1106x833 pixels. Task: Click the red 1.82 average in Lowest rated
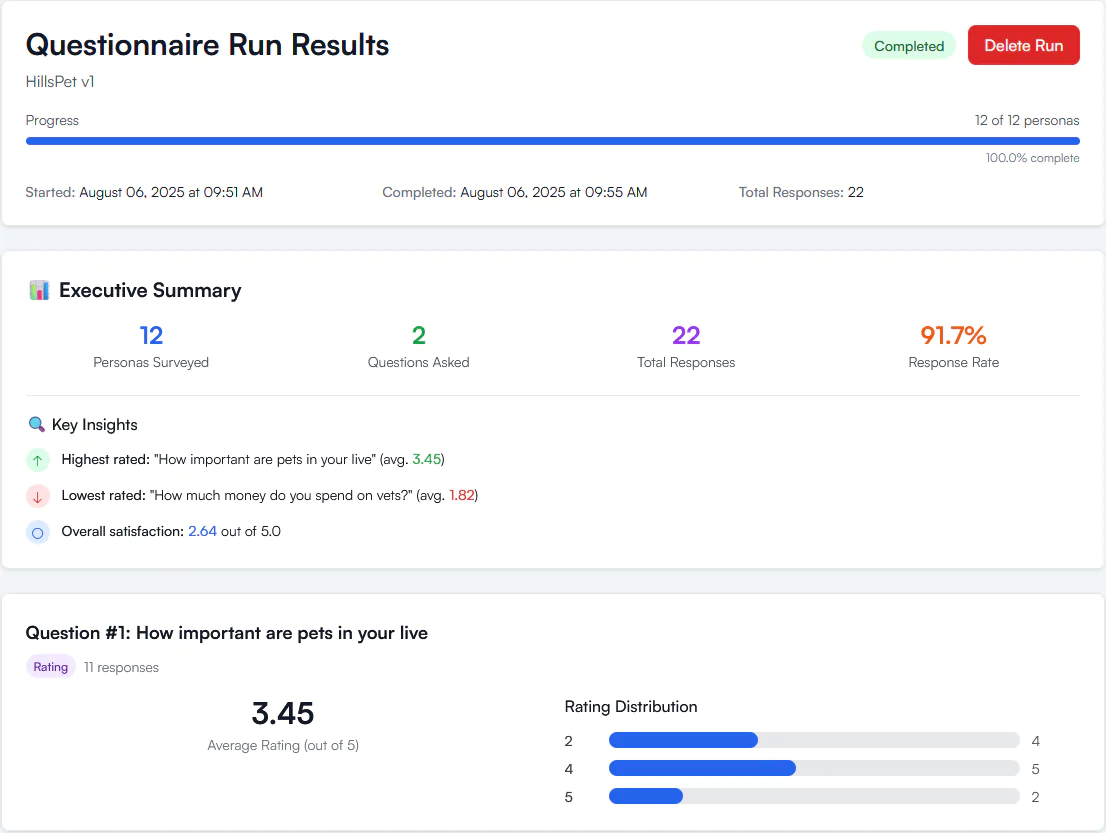462,495
